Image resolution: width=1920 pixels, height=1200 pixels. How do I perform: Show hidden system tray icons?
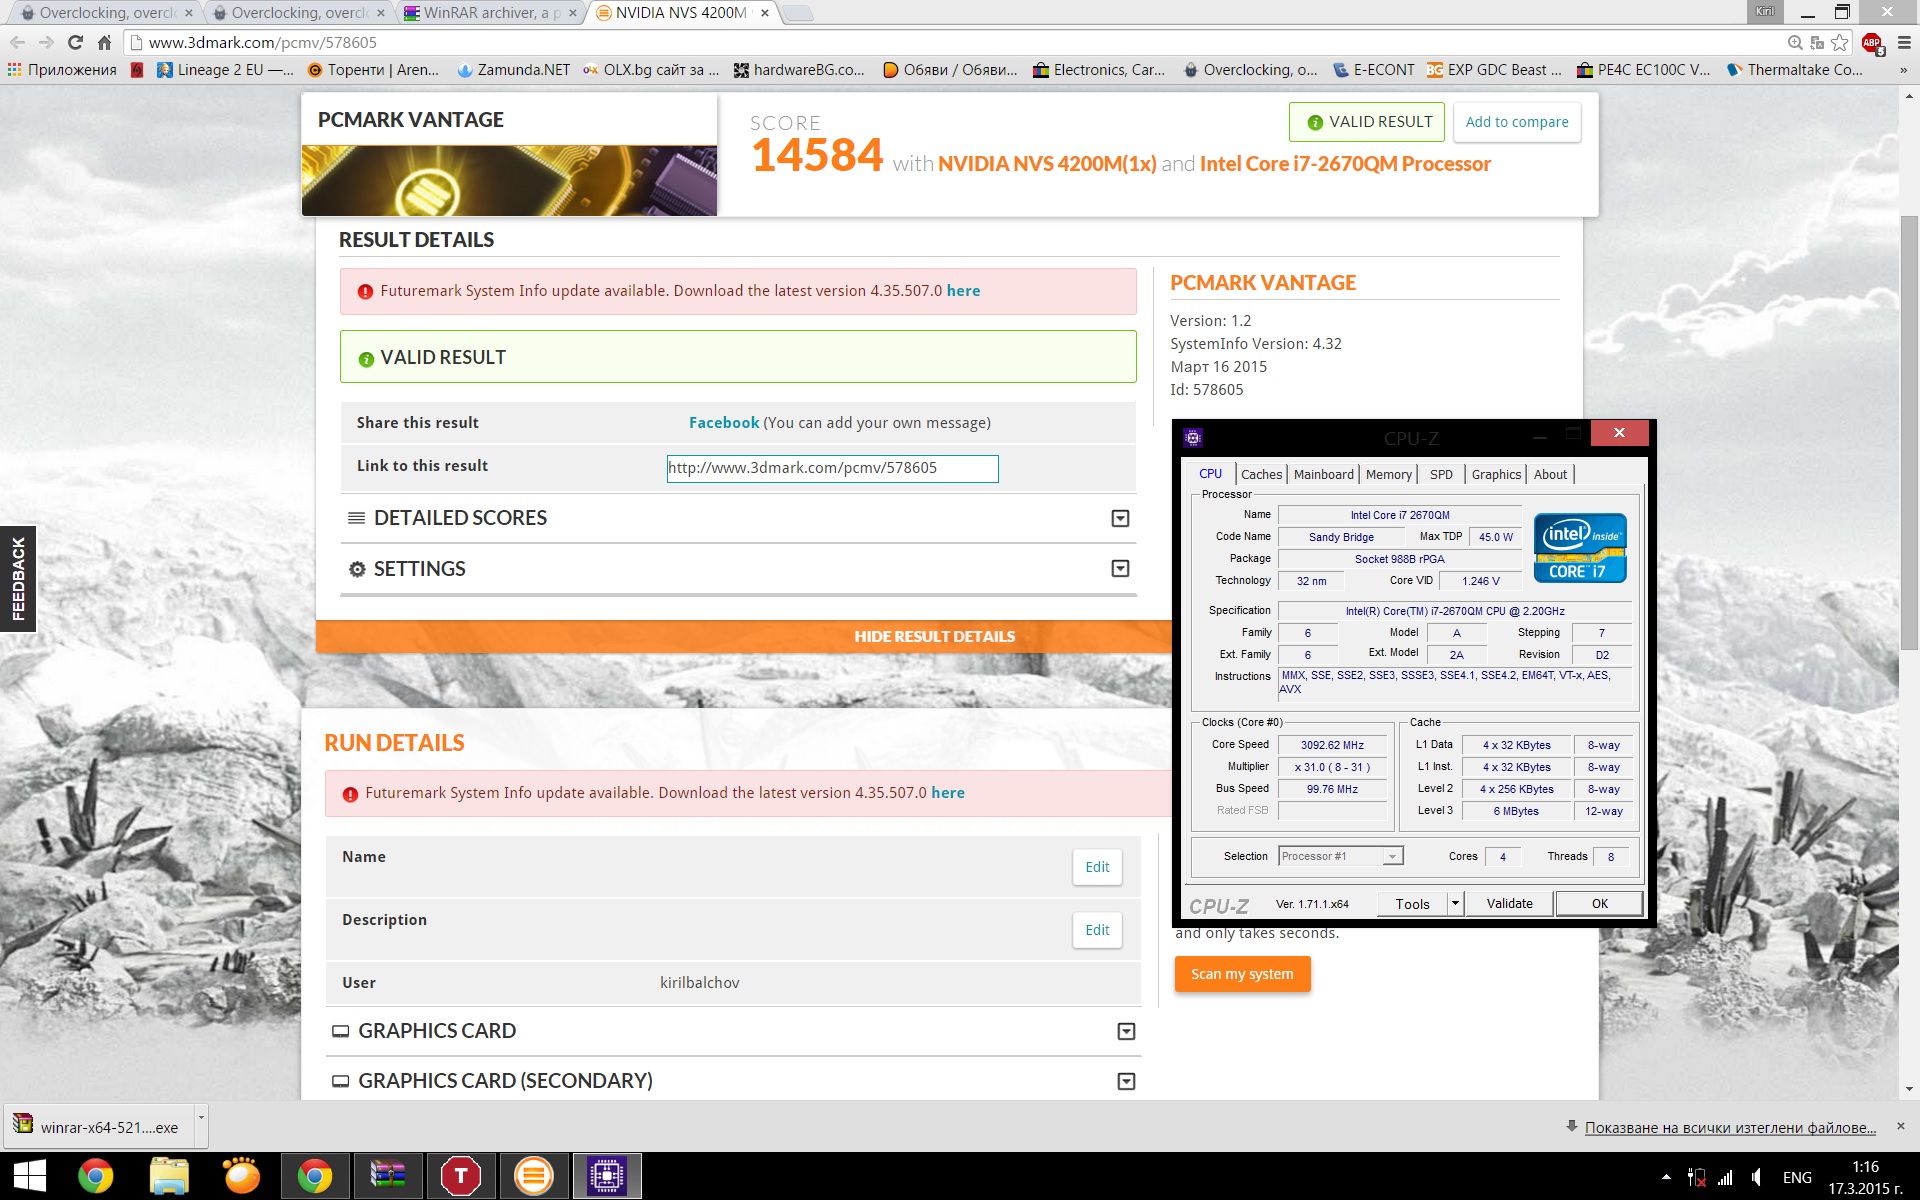click(x=1665, y=1177)
